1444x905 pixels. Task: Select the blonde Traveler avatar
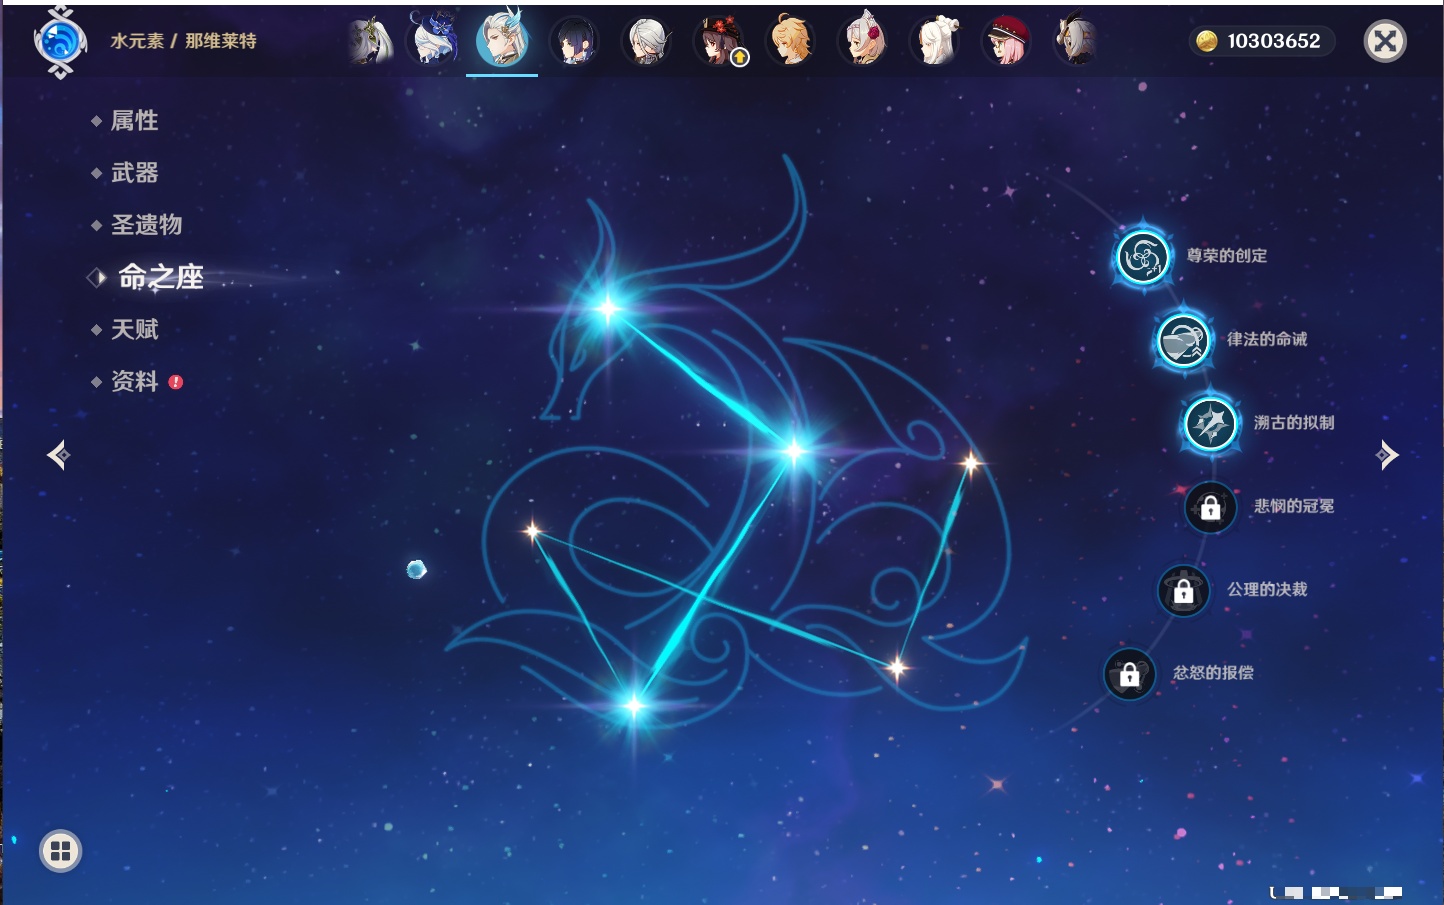[791, 41]
